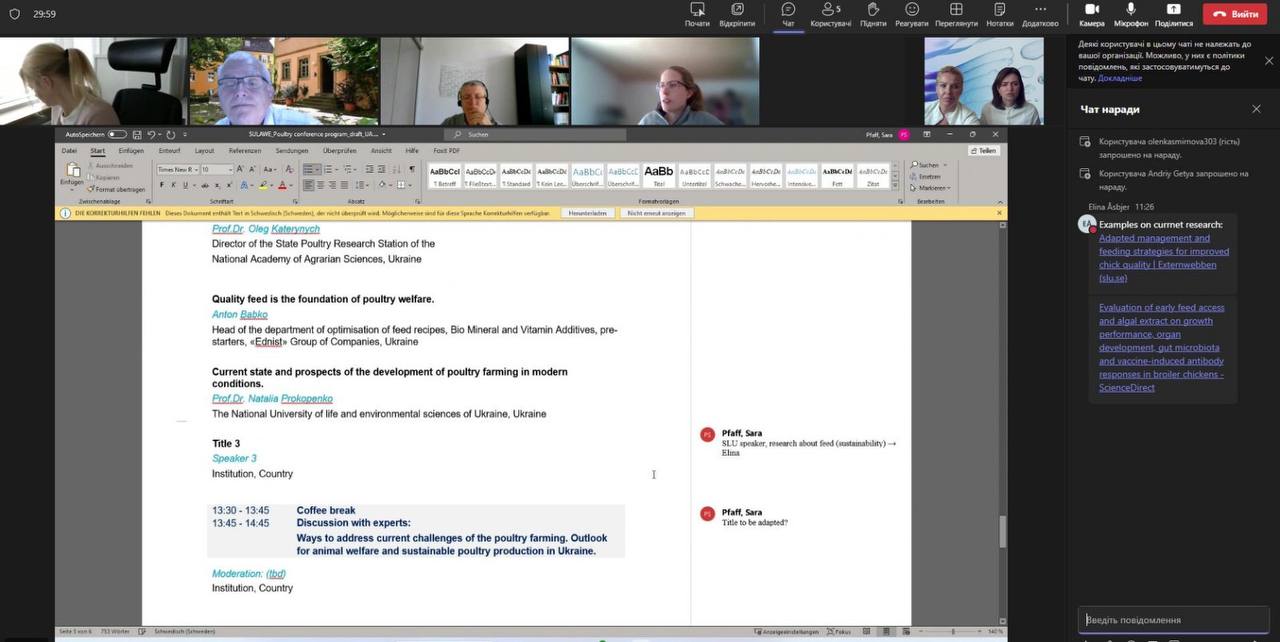
Task: Click the Word title bar Suchen search box
Action: (537, 134)
